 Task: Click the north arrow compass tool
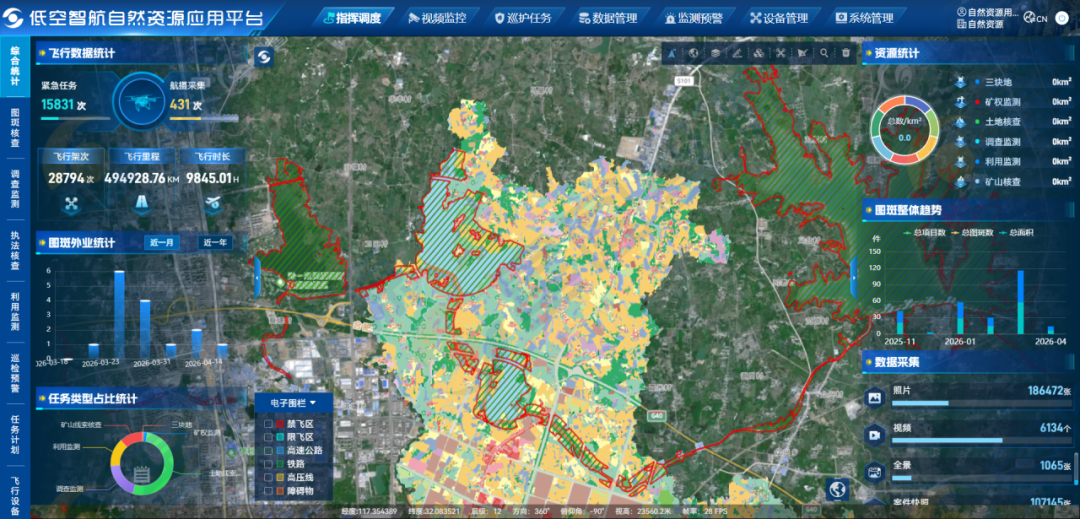coord(671,53)
